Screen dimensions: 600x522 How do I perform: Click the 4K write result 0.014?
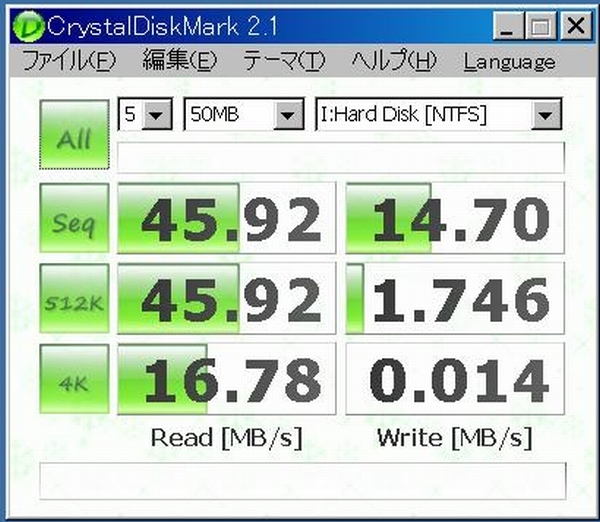[455, 378]
